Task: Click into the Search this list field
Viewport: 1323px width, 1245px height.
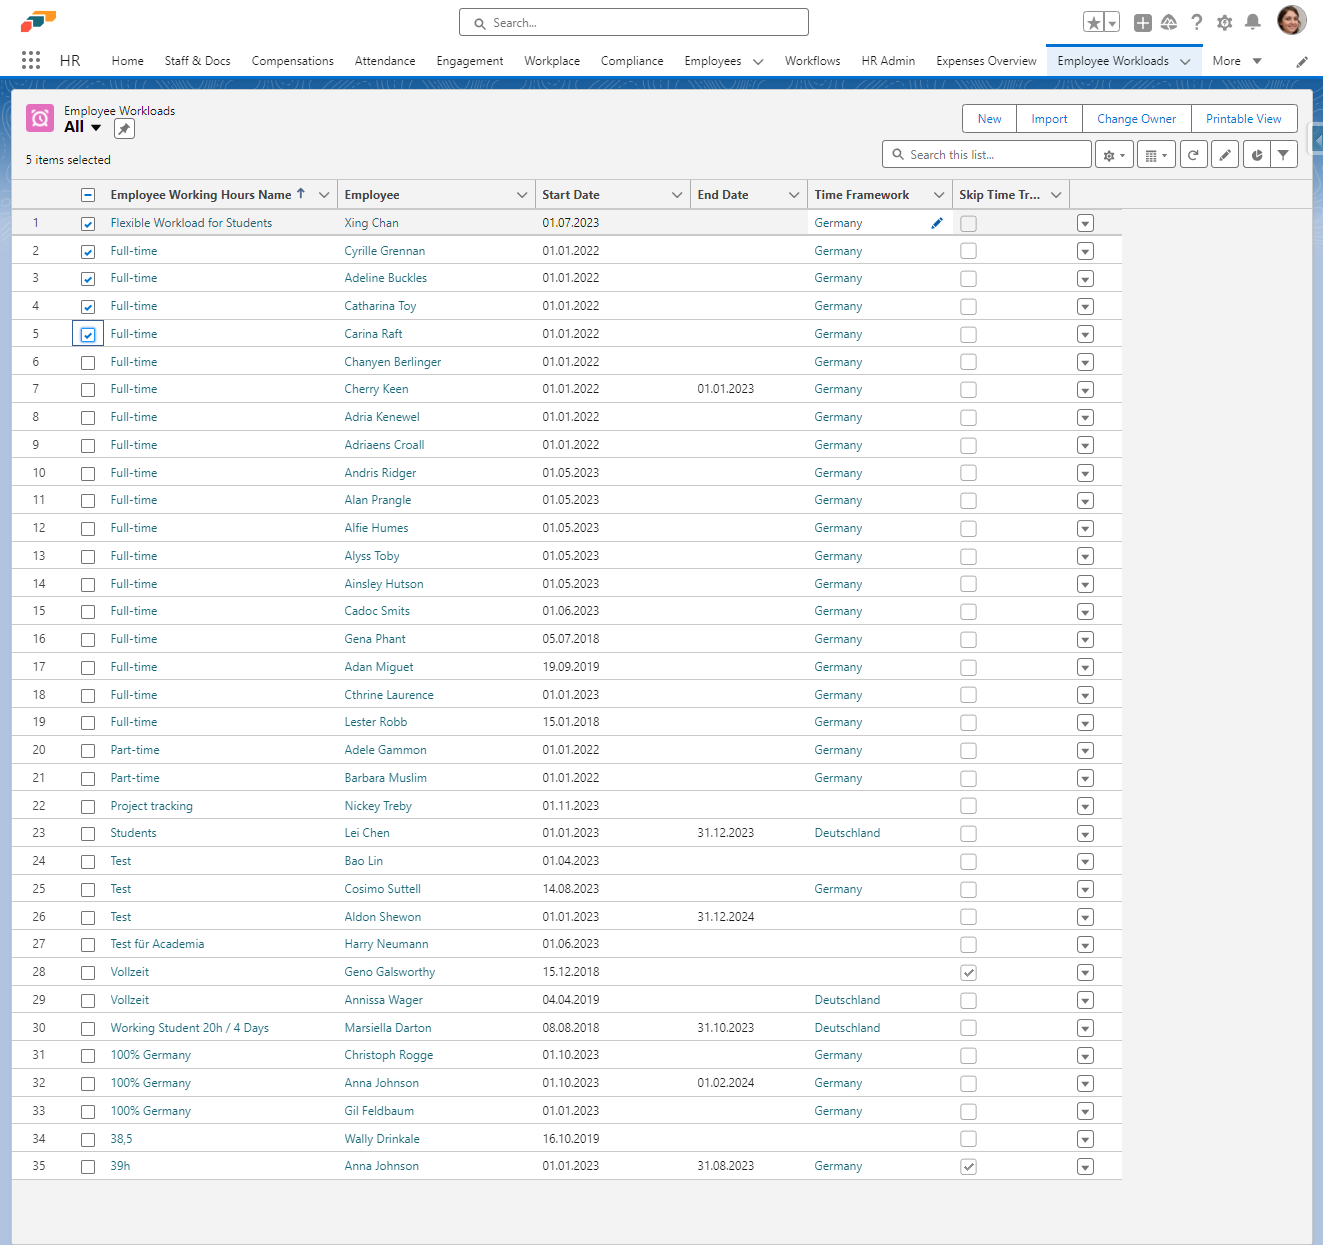Action: point(986,154)
